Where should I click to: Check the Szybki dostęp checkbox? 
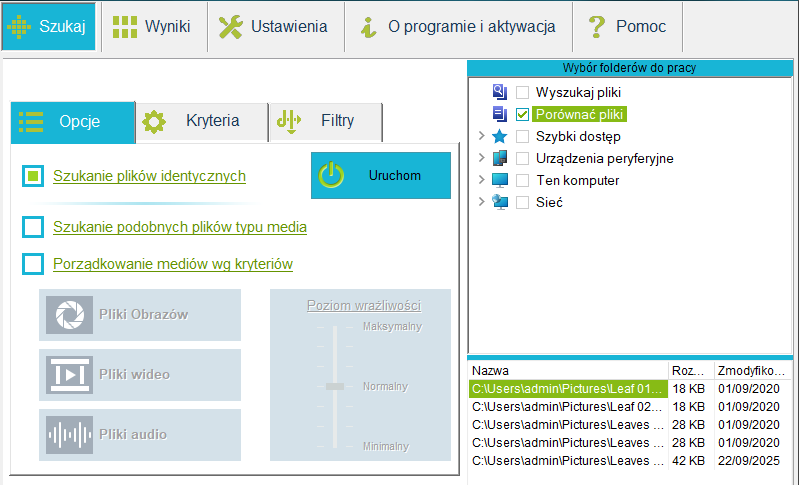tap(522, 136)
